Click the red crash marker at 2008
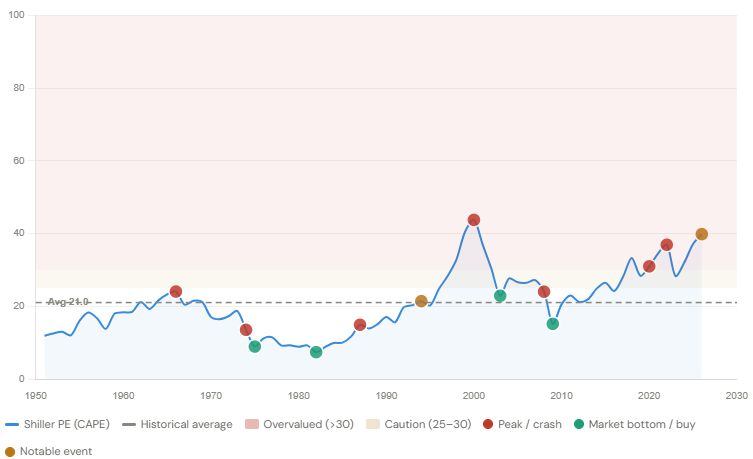 [x=544, y=292]
